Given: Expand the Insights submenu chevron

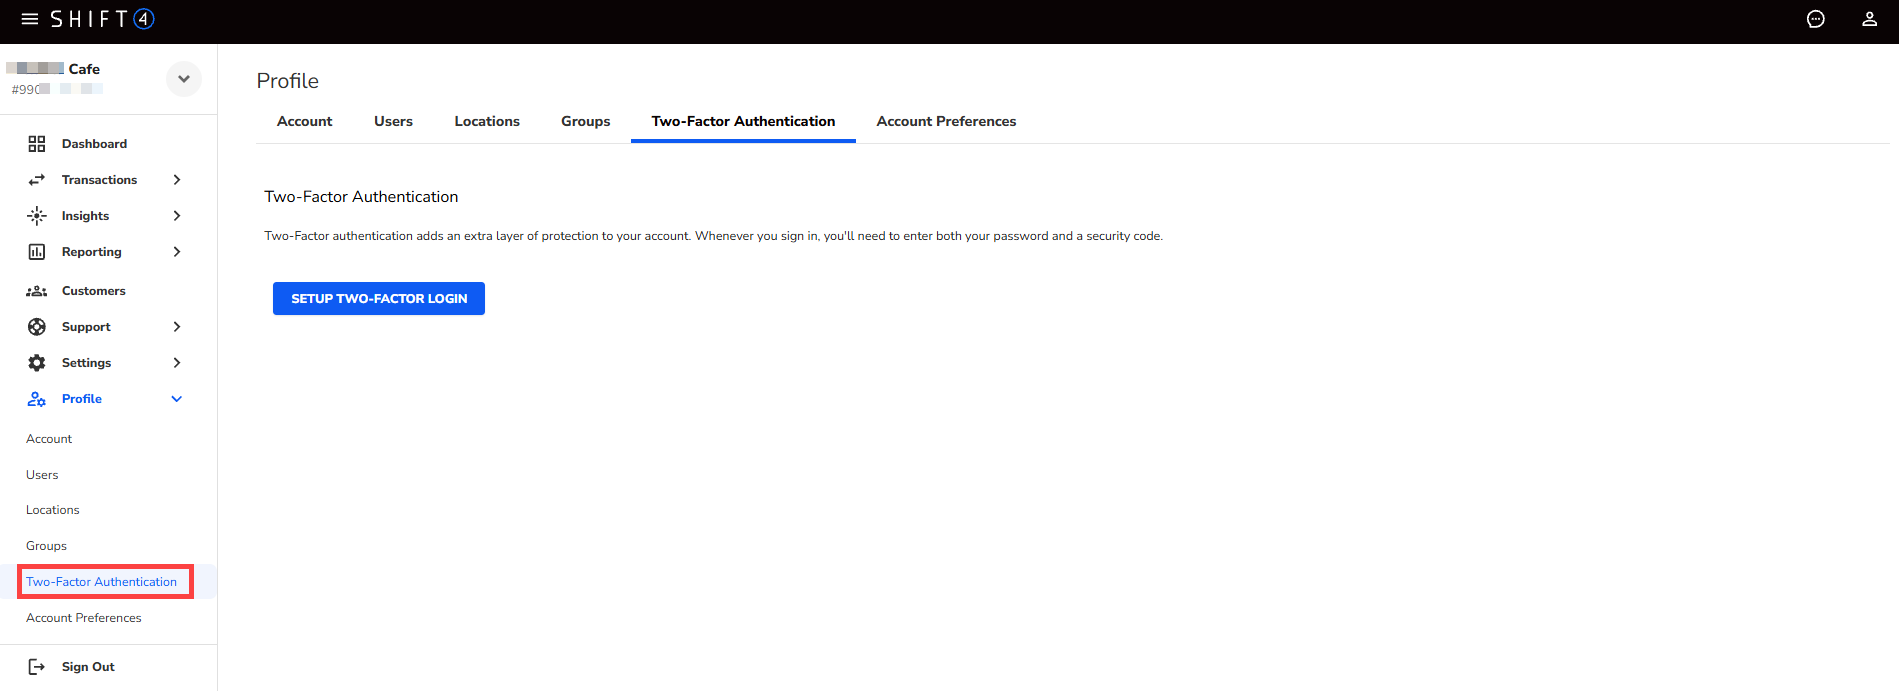Looking at the screenshot, I should point(177,216).
